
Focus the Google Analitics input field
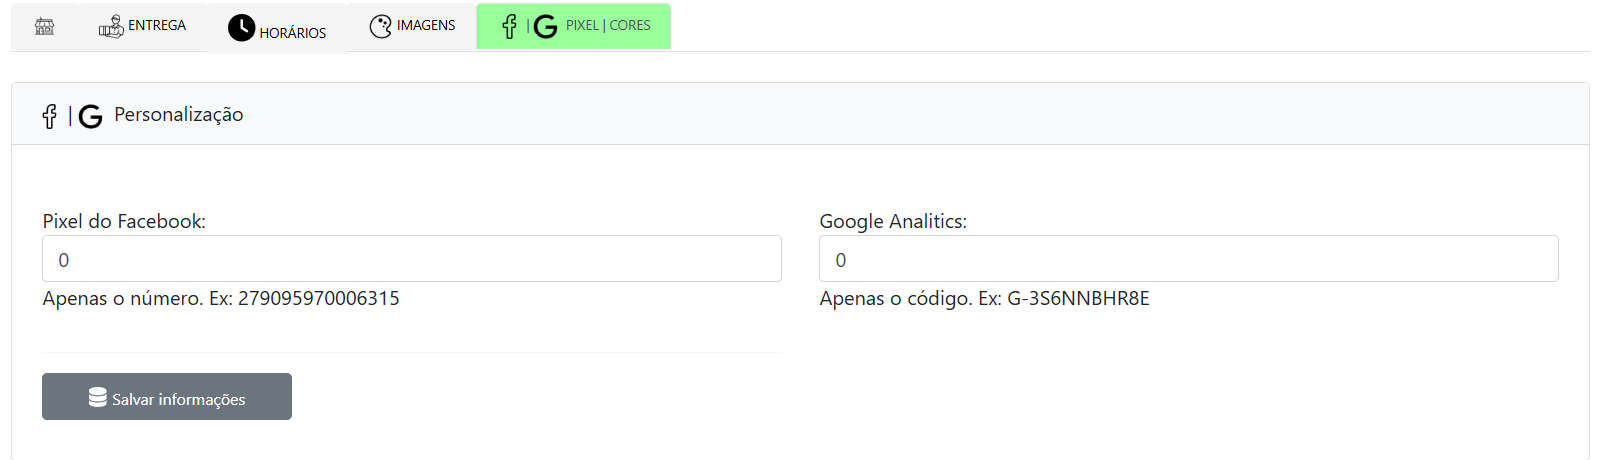[1188, 259]
